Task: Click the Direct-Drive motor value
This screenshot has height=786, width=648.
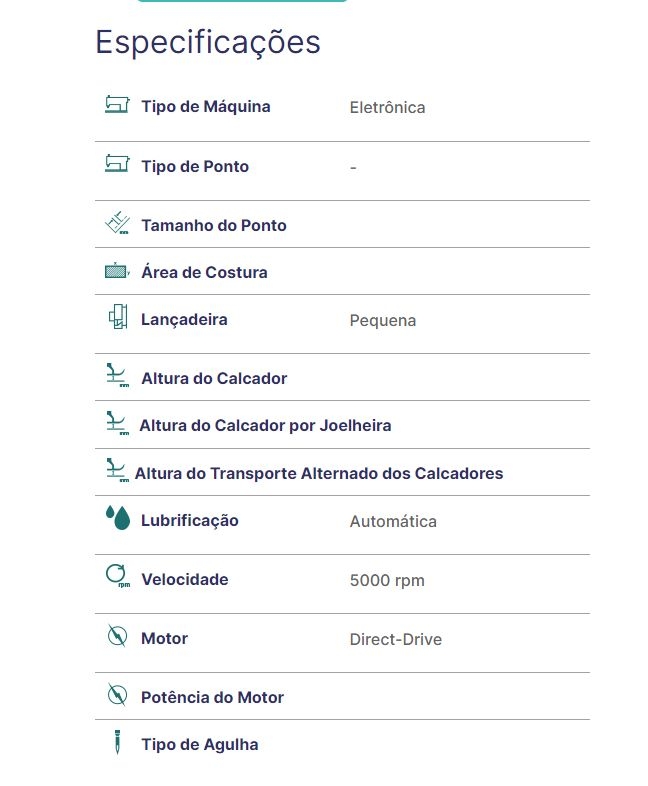Action: click(395, 639)
